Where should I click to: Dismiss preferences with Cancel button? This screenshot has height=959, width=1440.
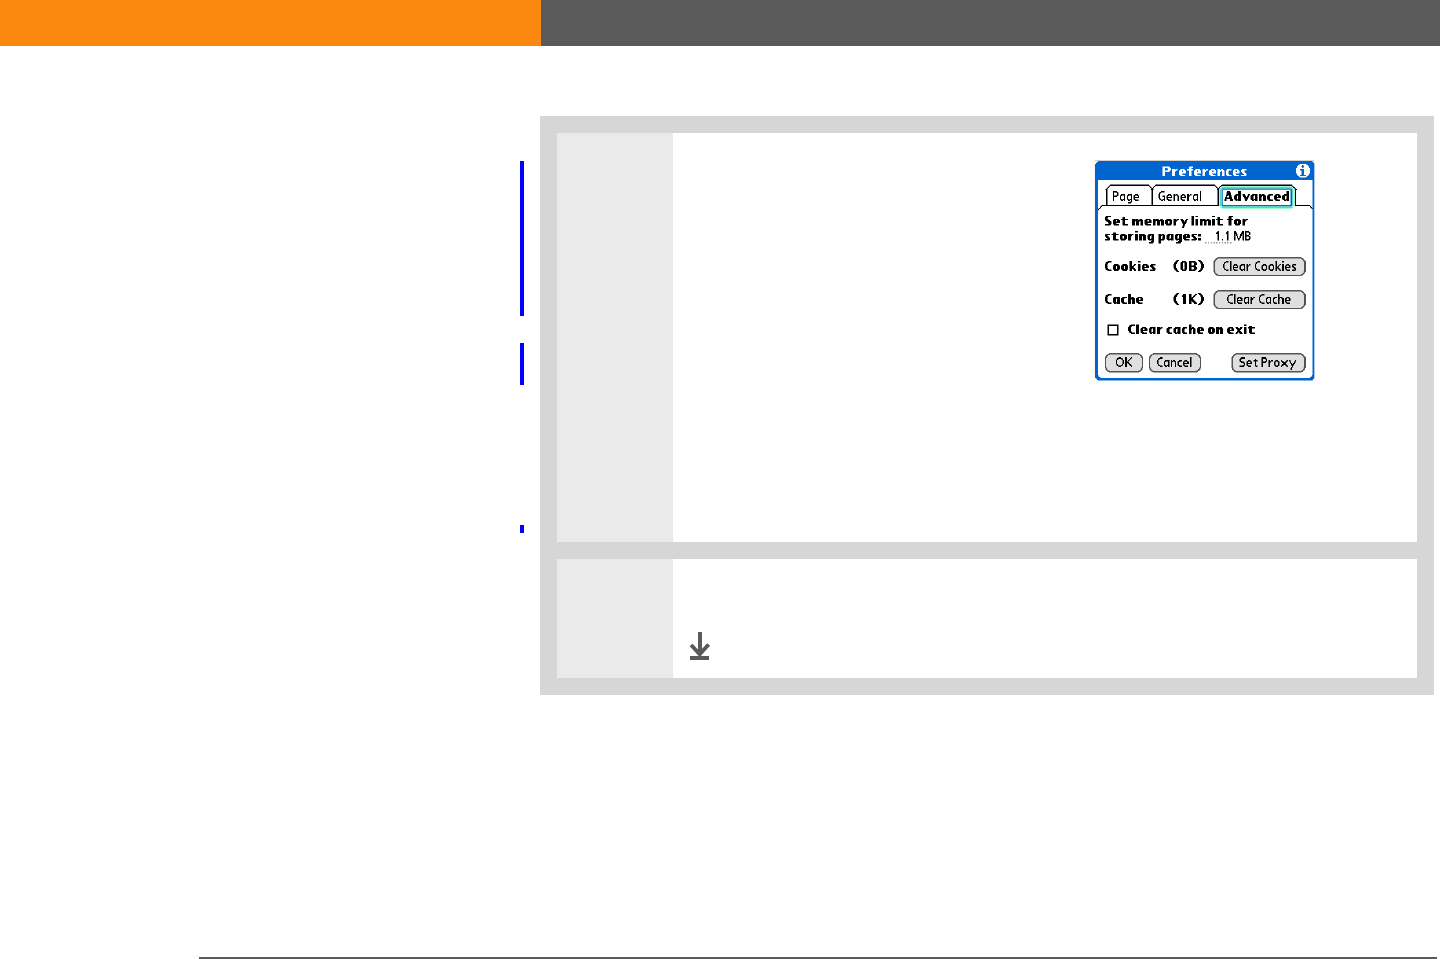click(1175, 363)
